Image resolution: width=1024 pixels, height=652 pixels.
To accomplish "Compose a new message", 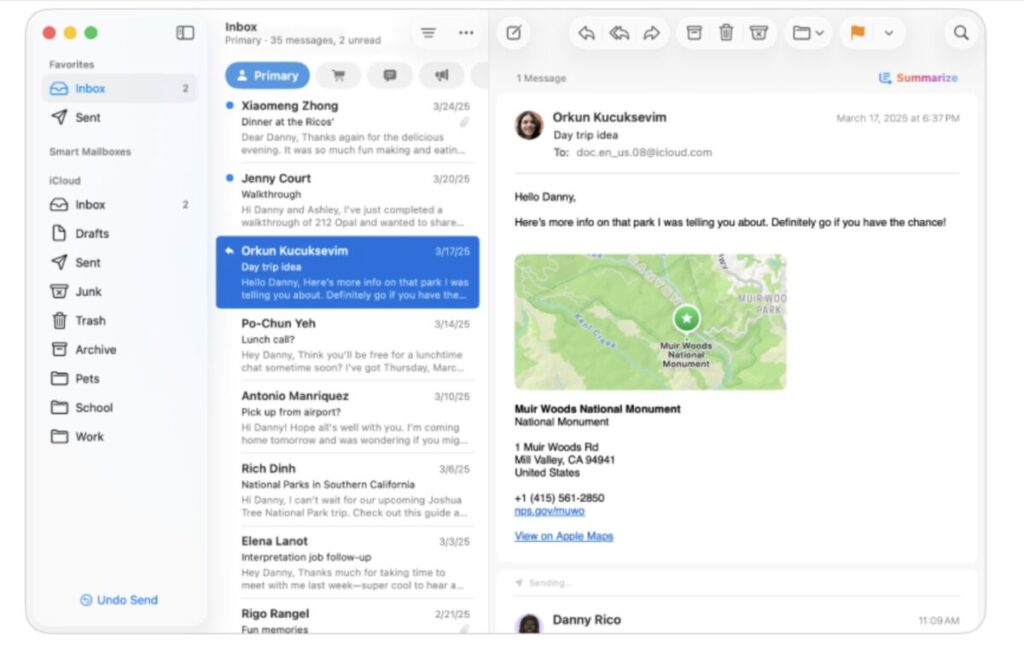I will pos(514,33).
